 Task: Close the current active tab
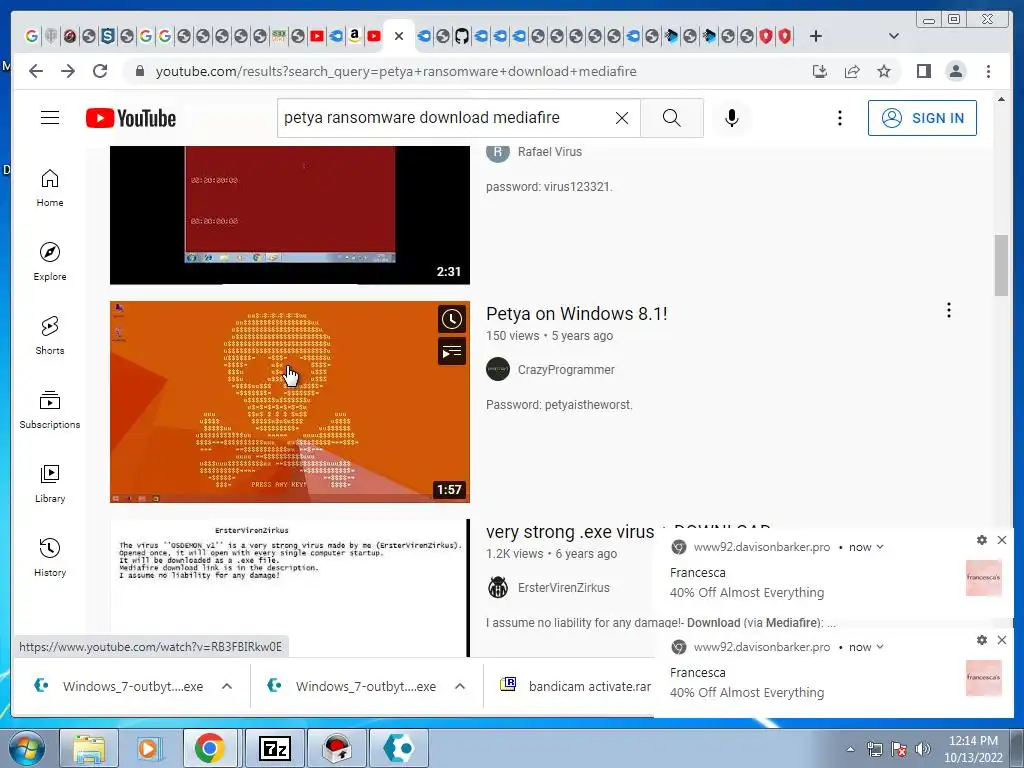coord(399,36)
